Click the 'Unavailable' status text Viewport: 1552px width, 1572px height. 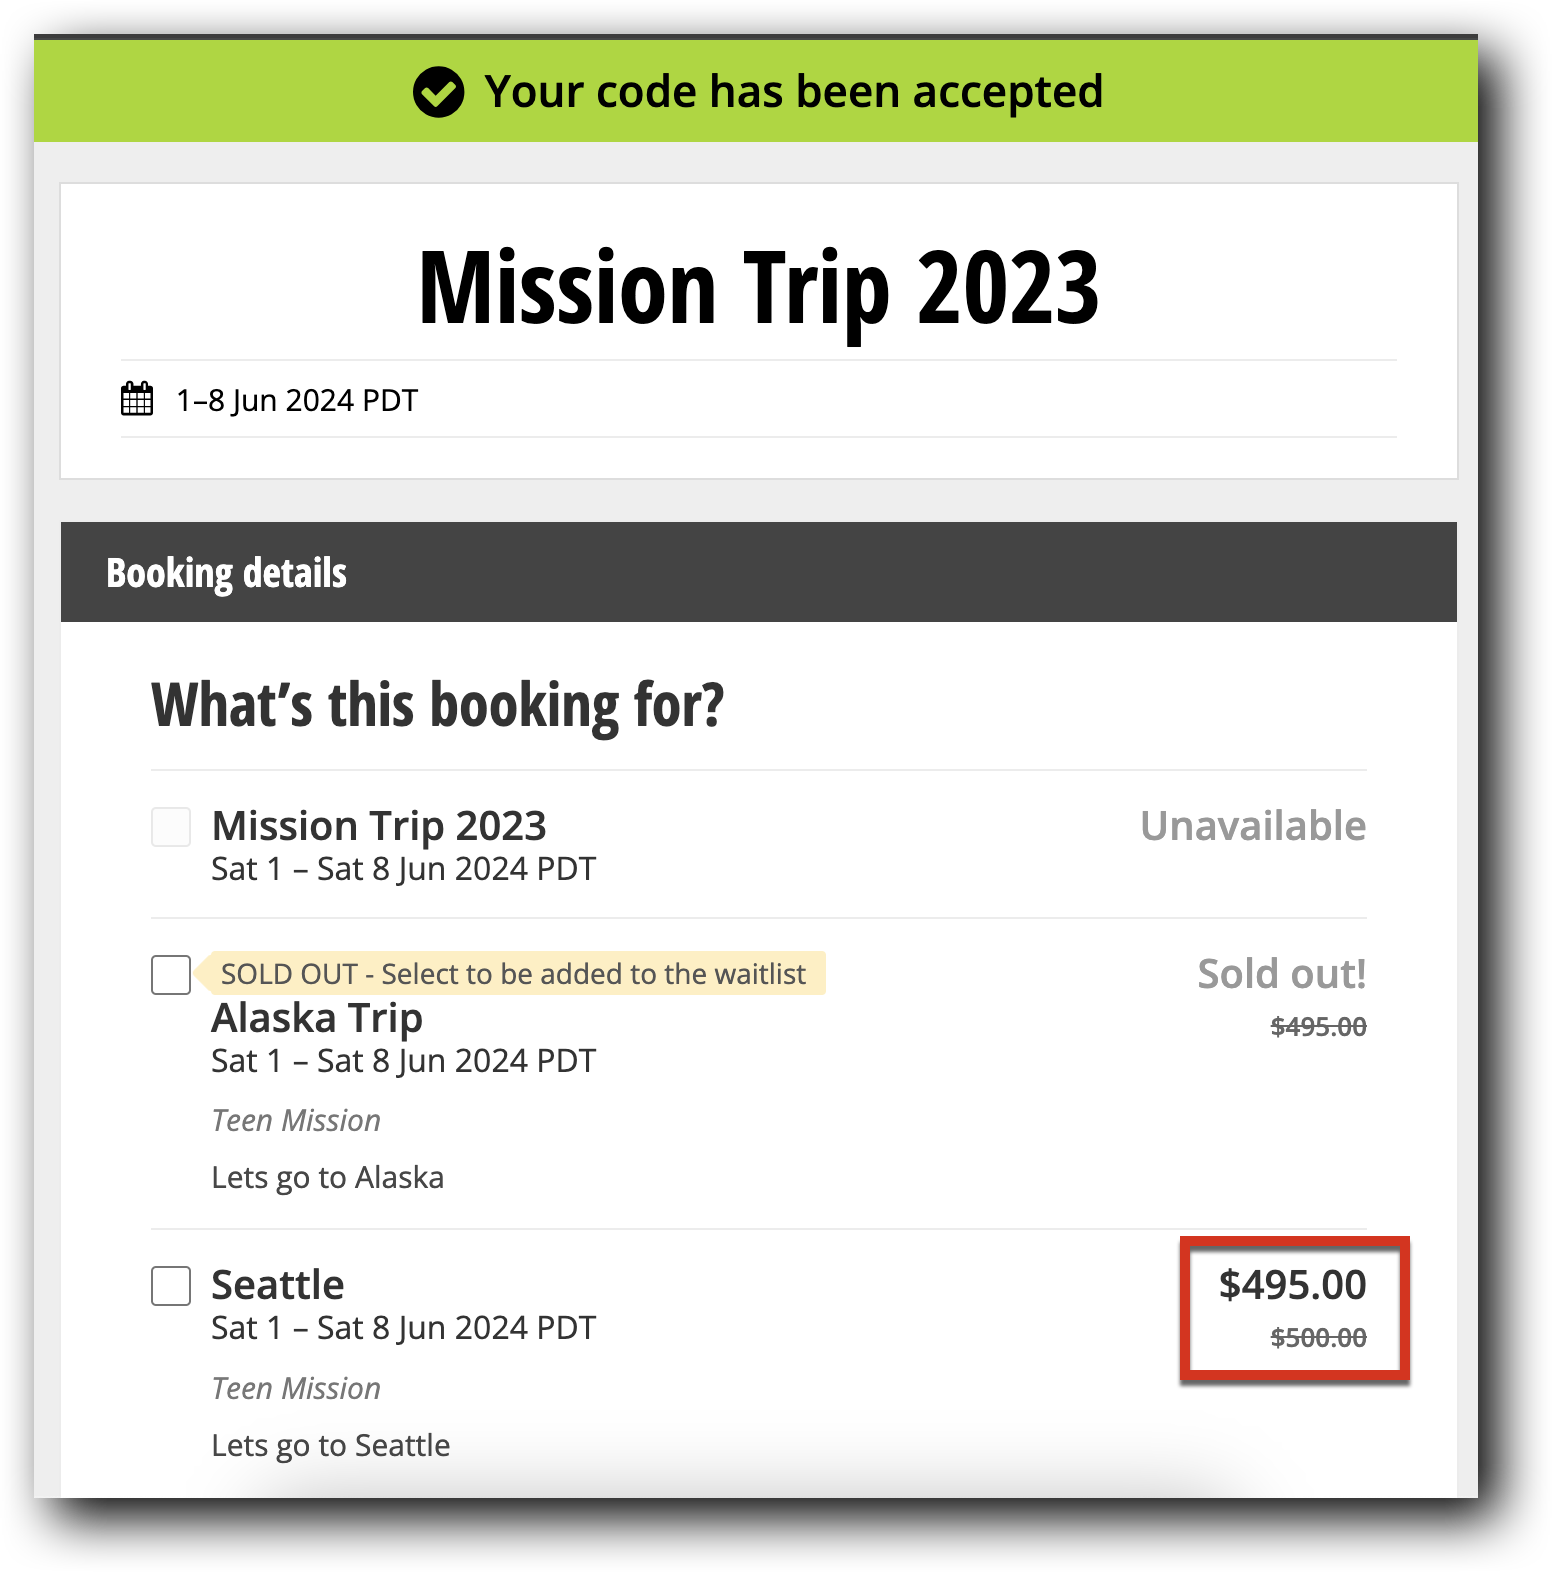pos(1253,827)
